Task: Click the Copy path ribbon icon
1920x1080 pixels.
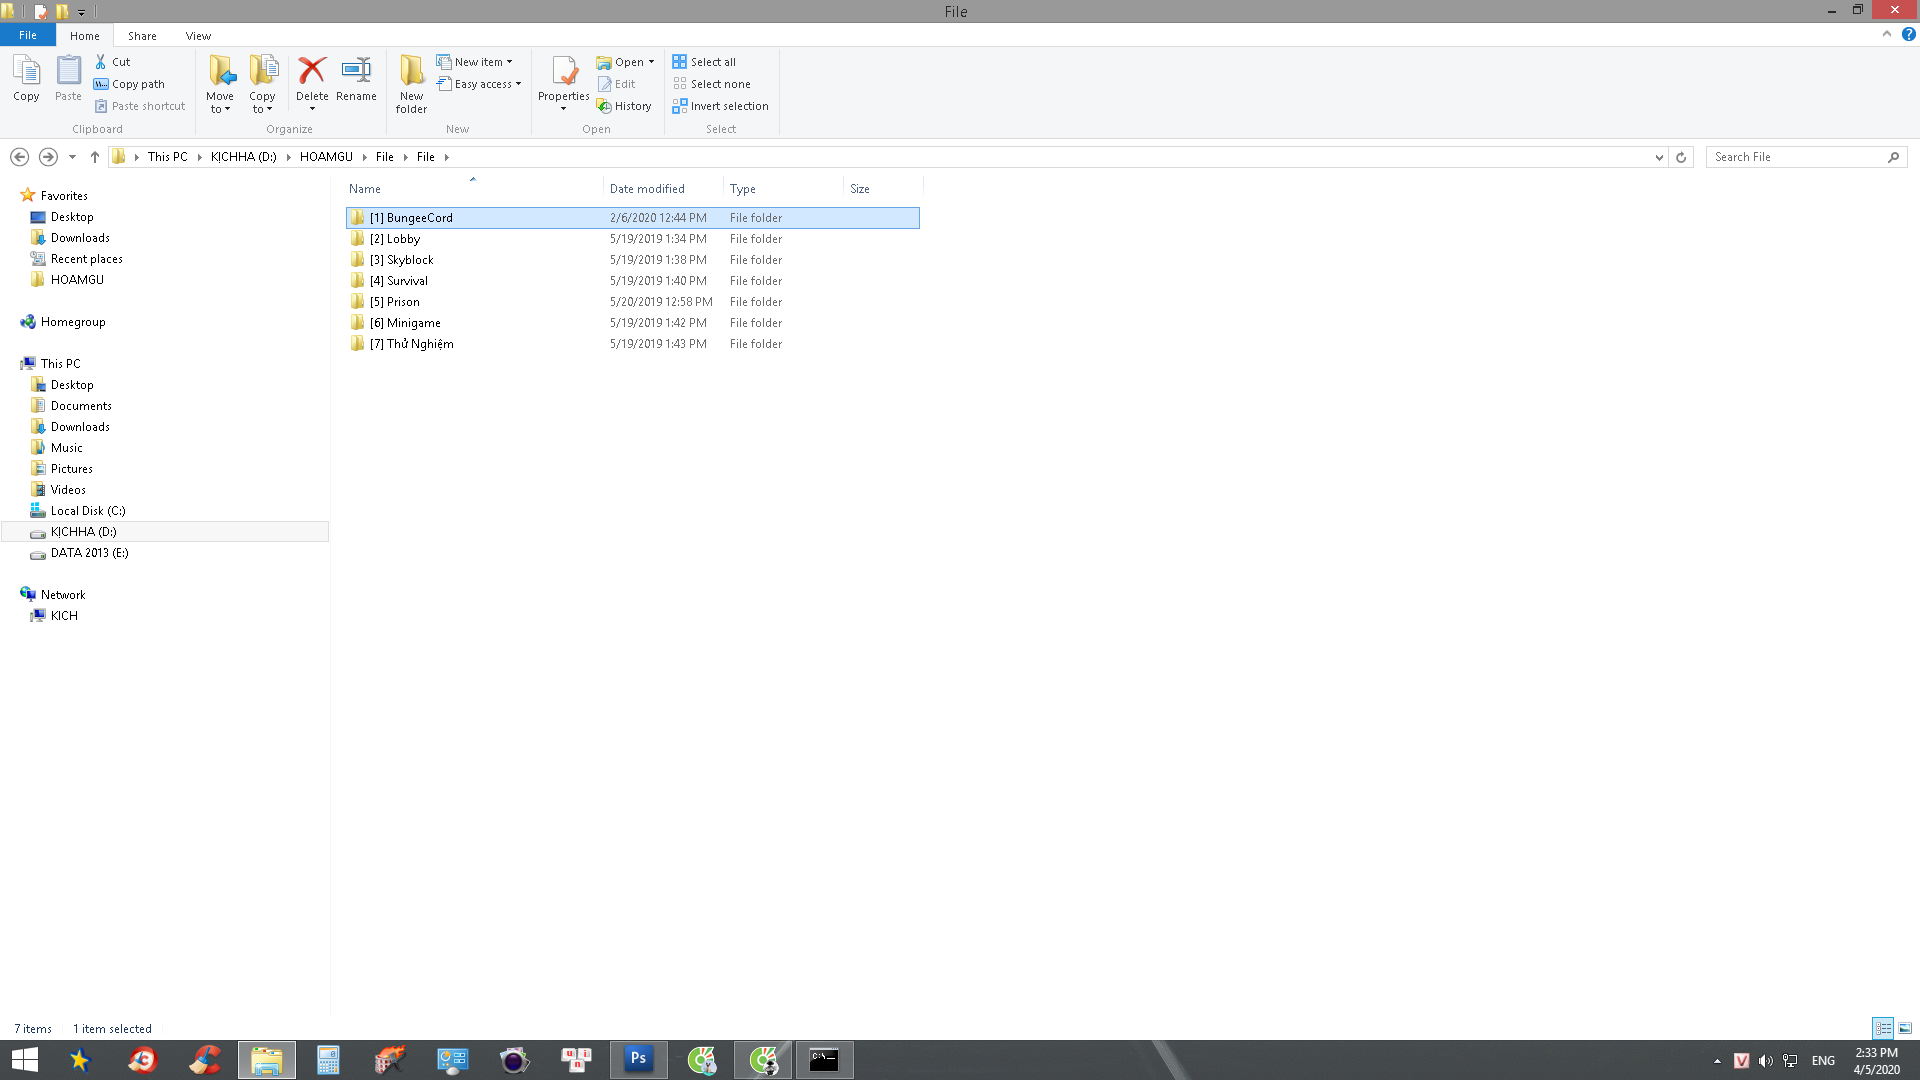Action: 101,84
